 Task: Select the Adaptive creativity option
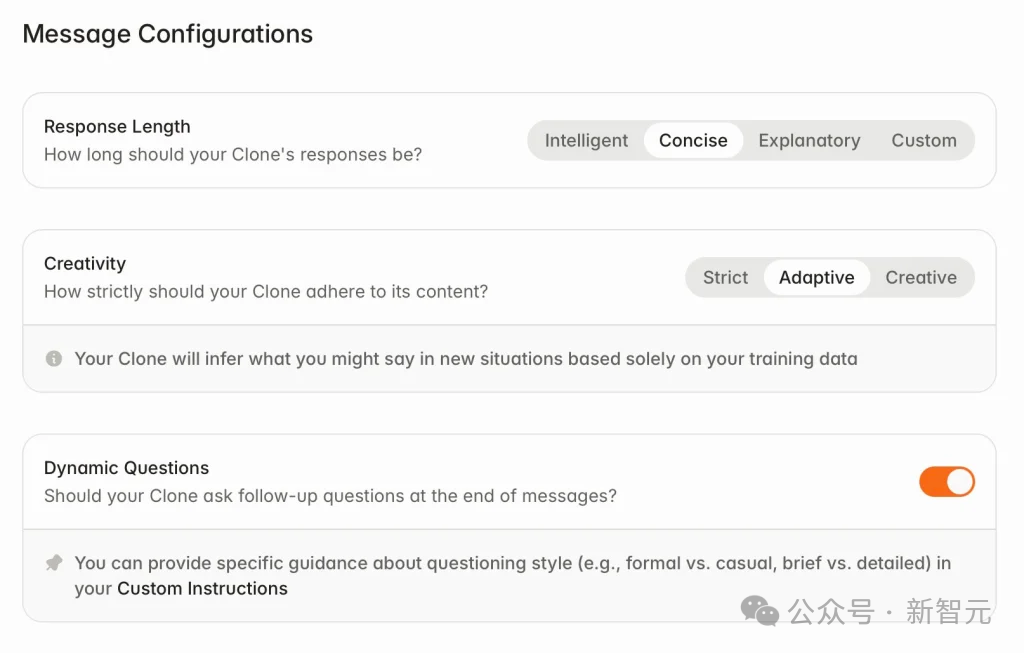click(x=816, y=278)
